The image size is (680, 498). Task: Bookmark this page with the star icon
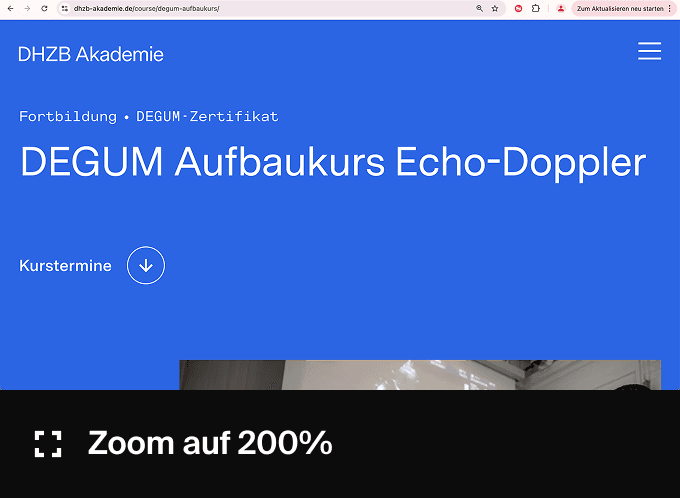pyautogui.click(x=495, y=8)
